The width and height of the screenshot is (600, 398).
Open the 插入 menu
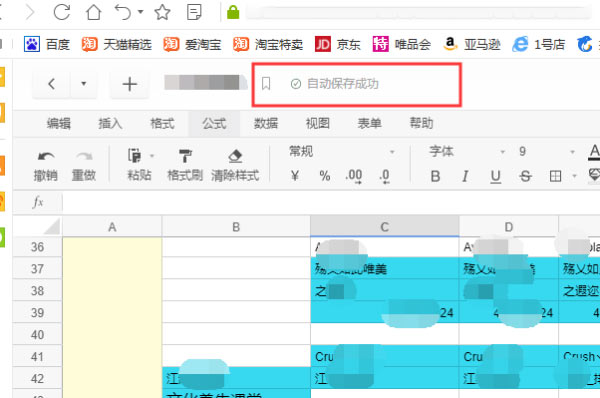click(x=110, y=123)
